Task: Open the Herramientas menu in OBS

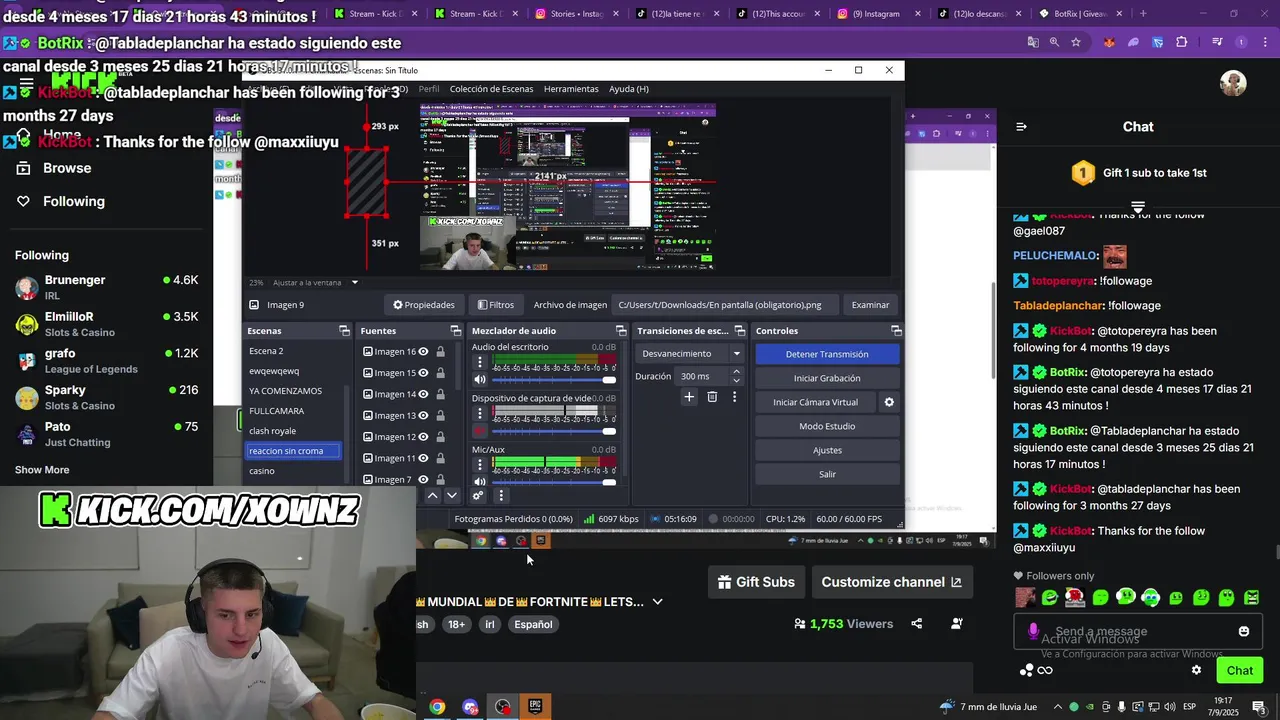Action: point(571,89)
